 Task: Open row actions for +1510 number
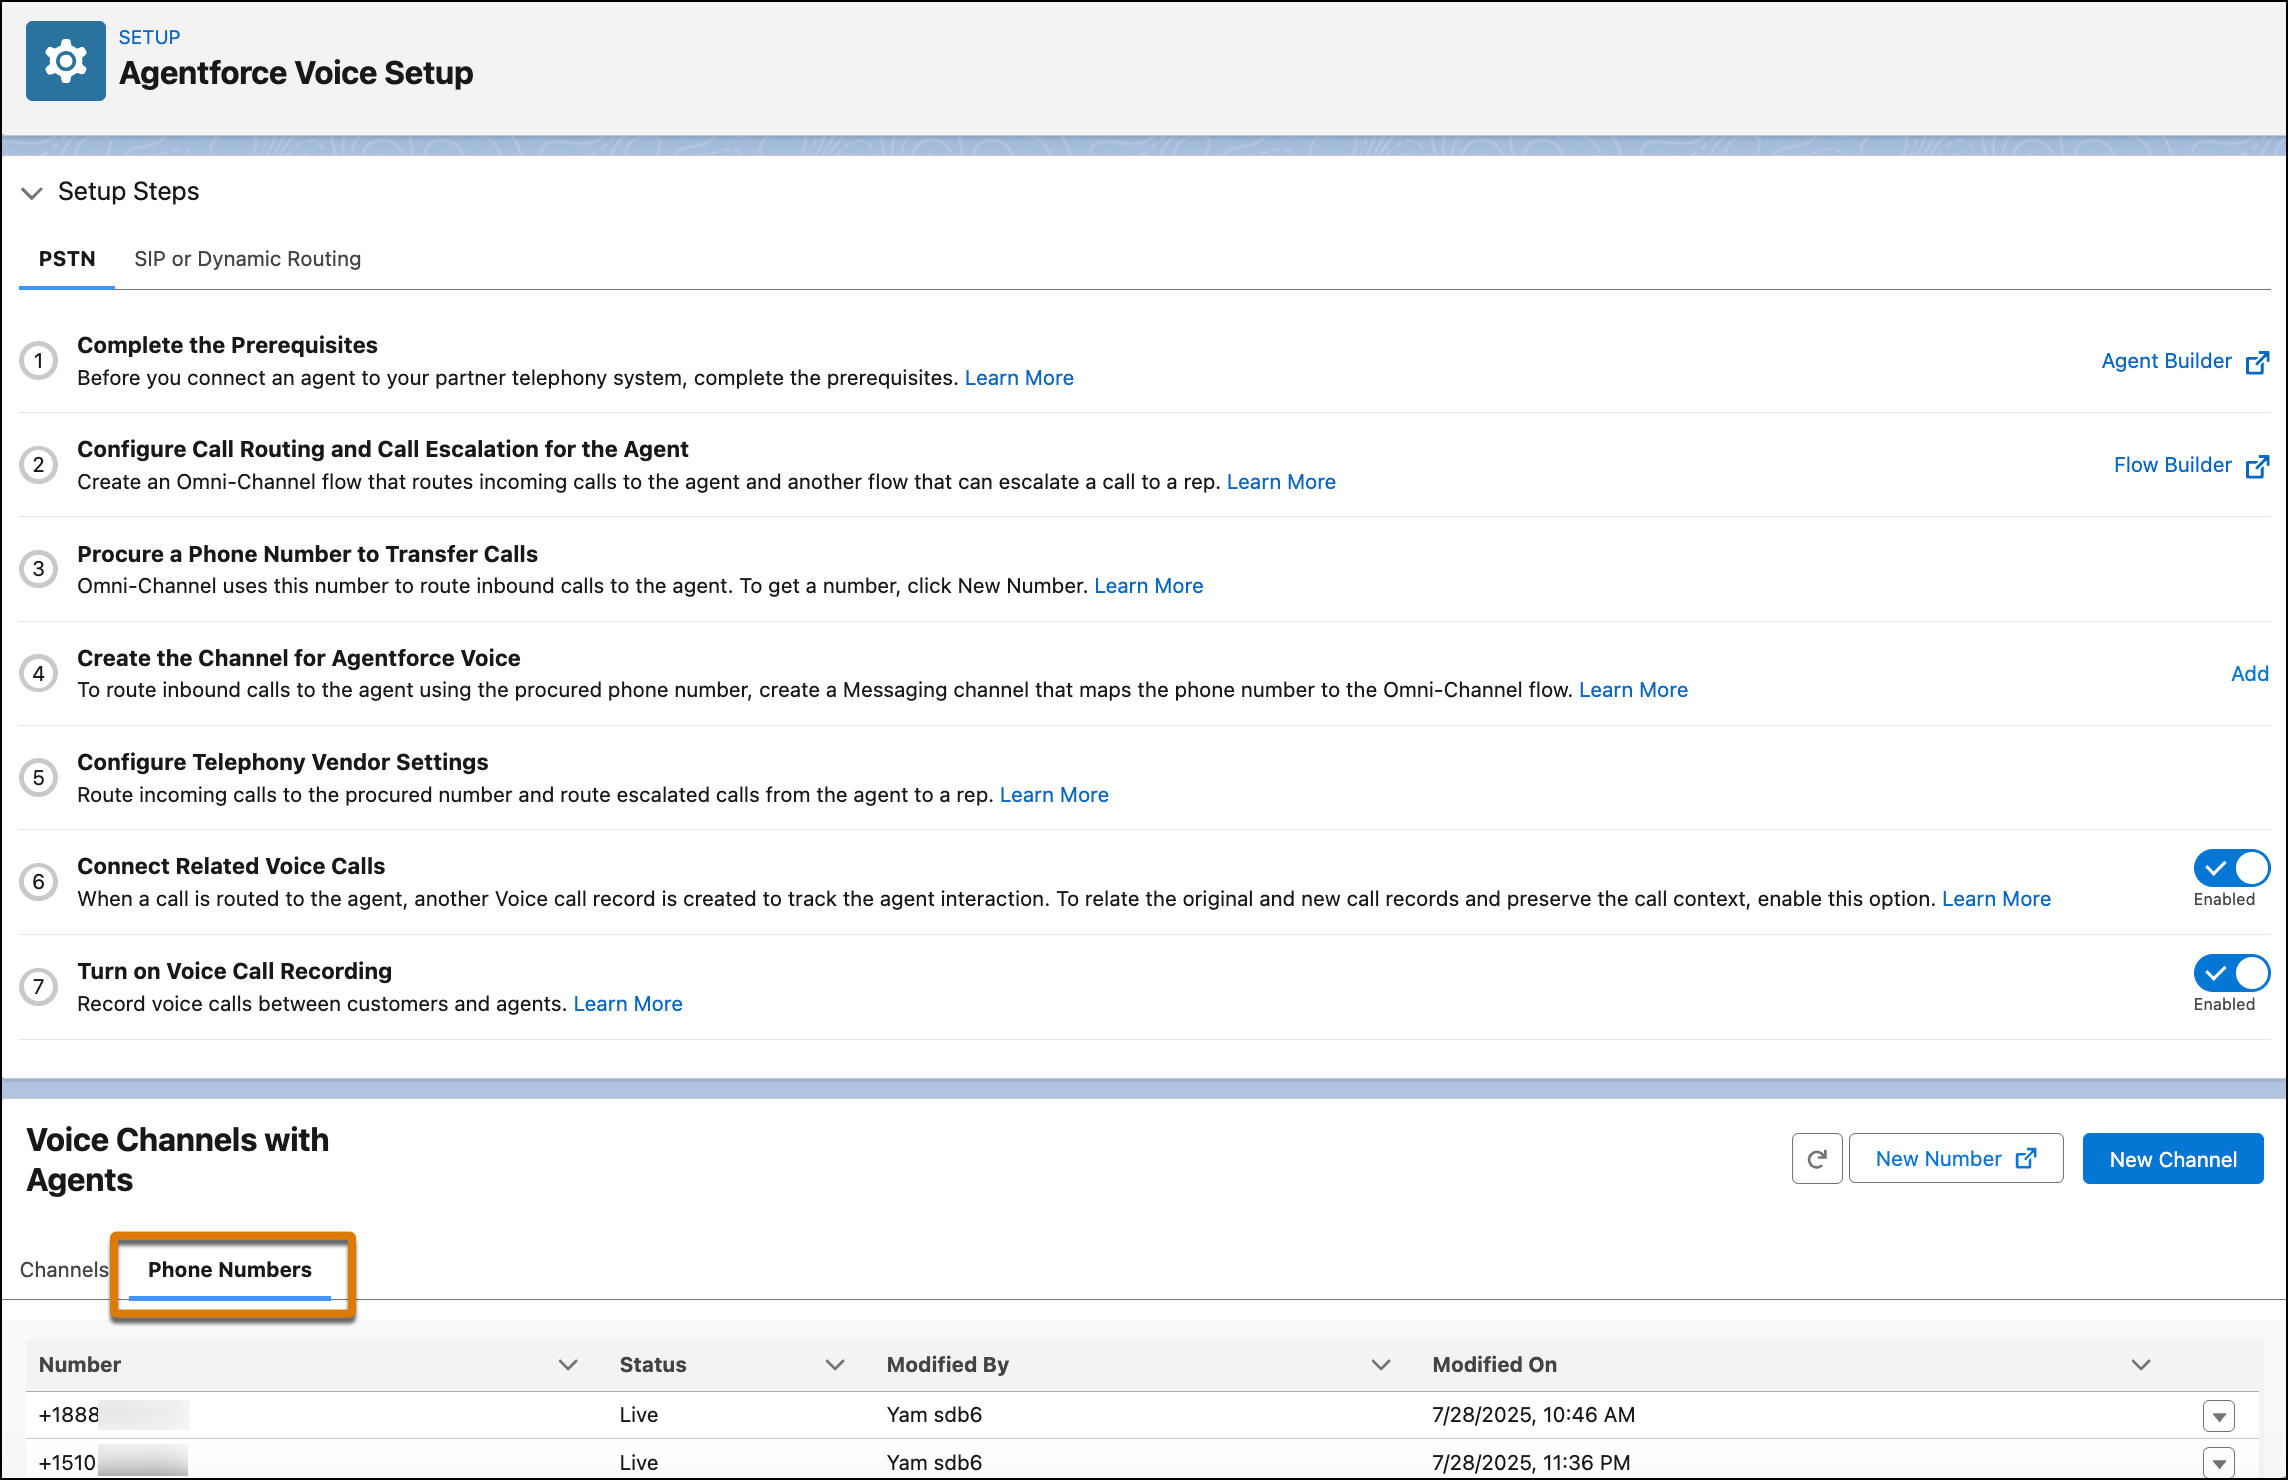tap(2219, 1463)
